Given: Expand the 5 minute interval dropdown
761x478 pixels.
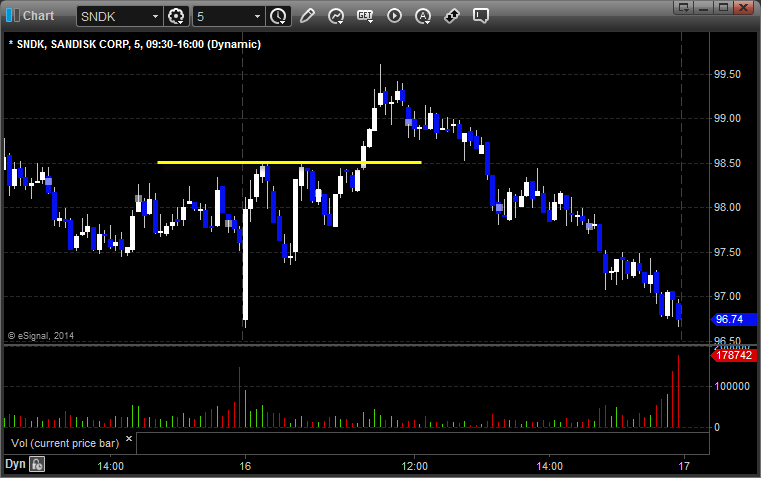Looking at the screenshot, I should click(x=257, y=16).
